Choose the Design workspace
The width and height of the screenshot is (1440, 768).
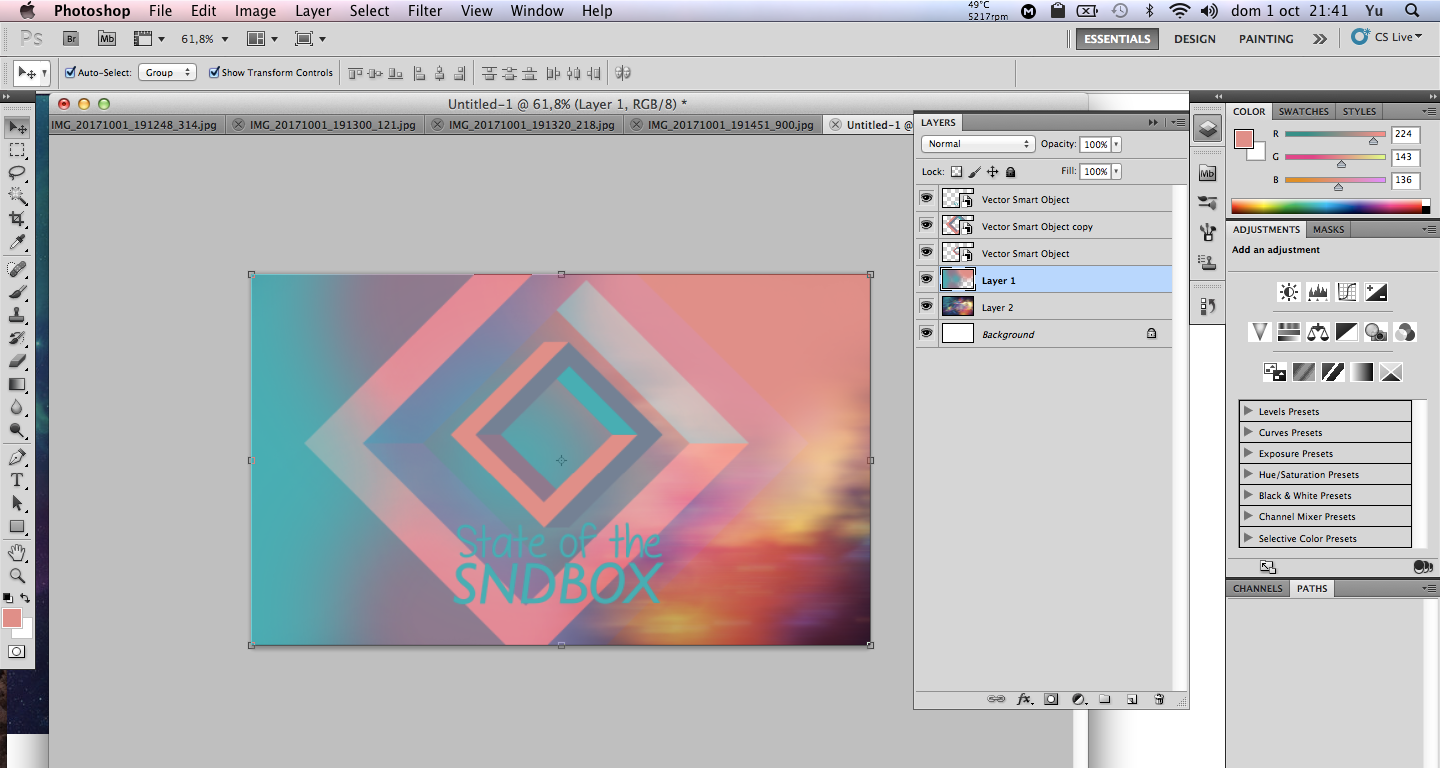[x=1195, y=39]
